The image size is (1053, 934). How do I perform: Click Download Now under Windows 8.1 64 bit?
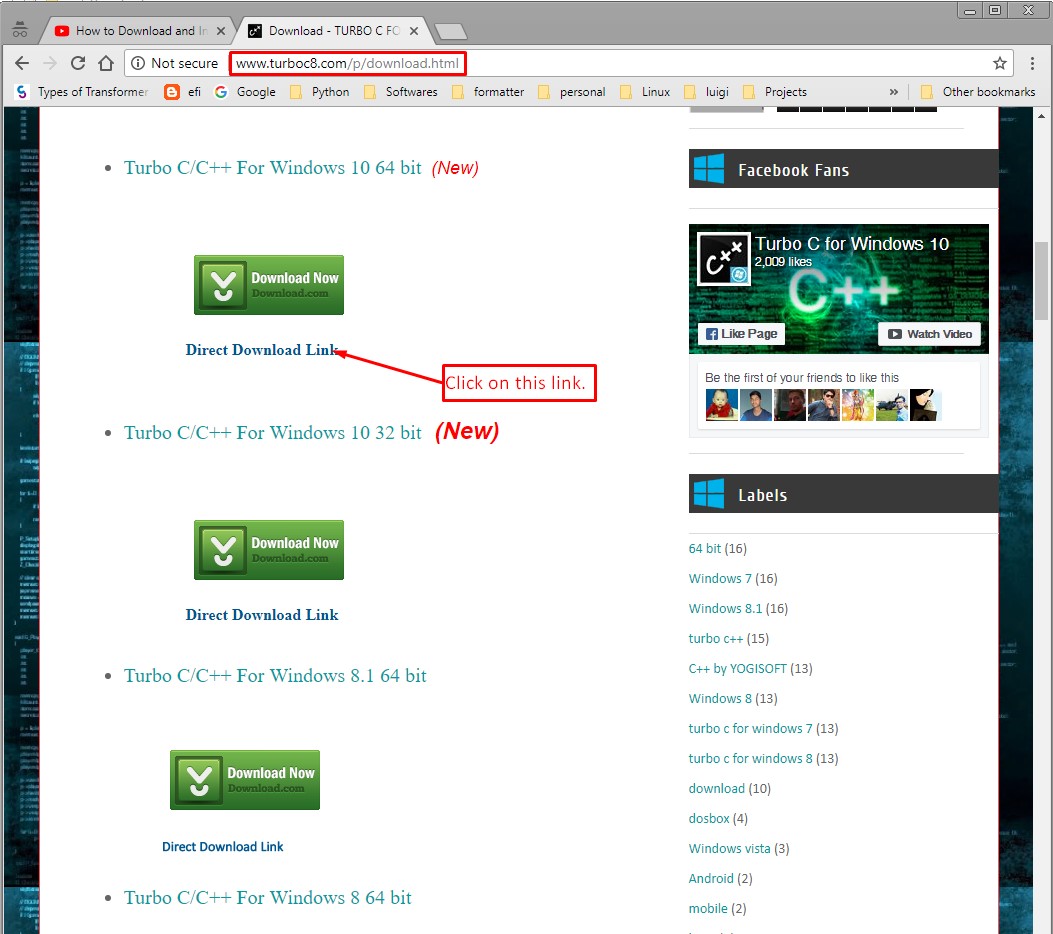[x=244, y=780]
